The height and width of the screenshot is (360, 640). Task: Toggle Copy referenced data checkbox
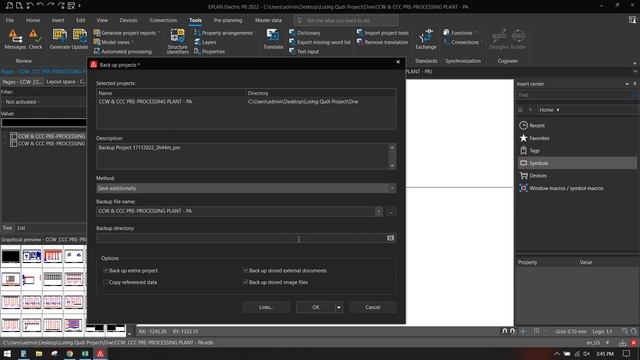(105, 282)
